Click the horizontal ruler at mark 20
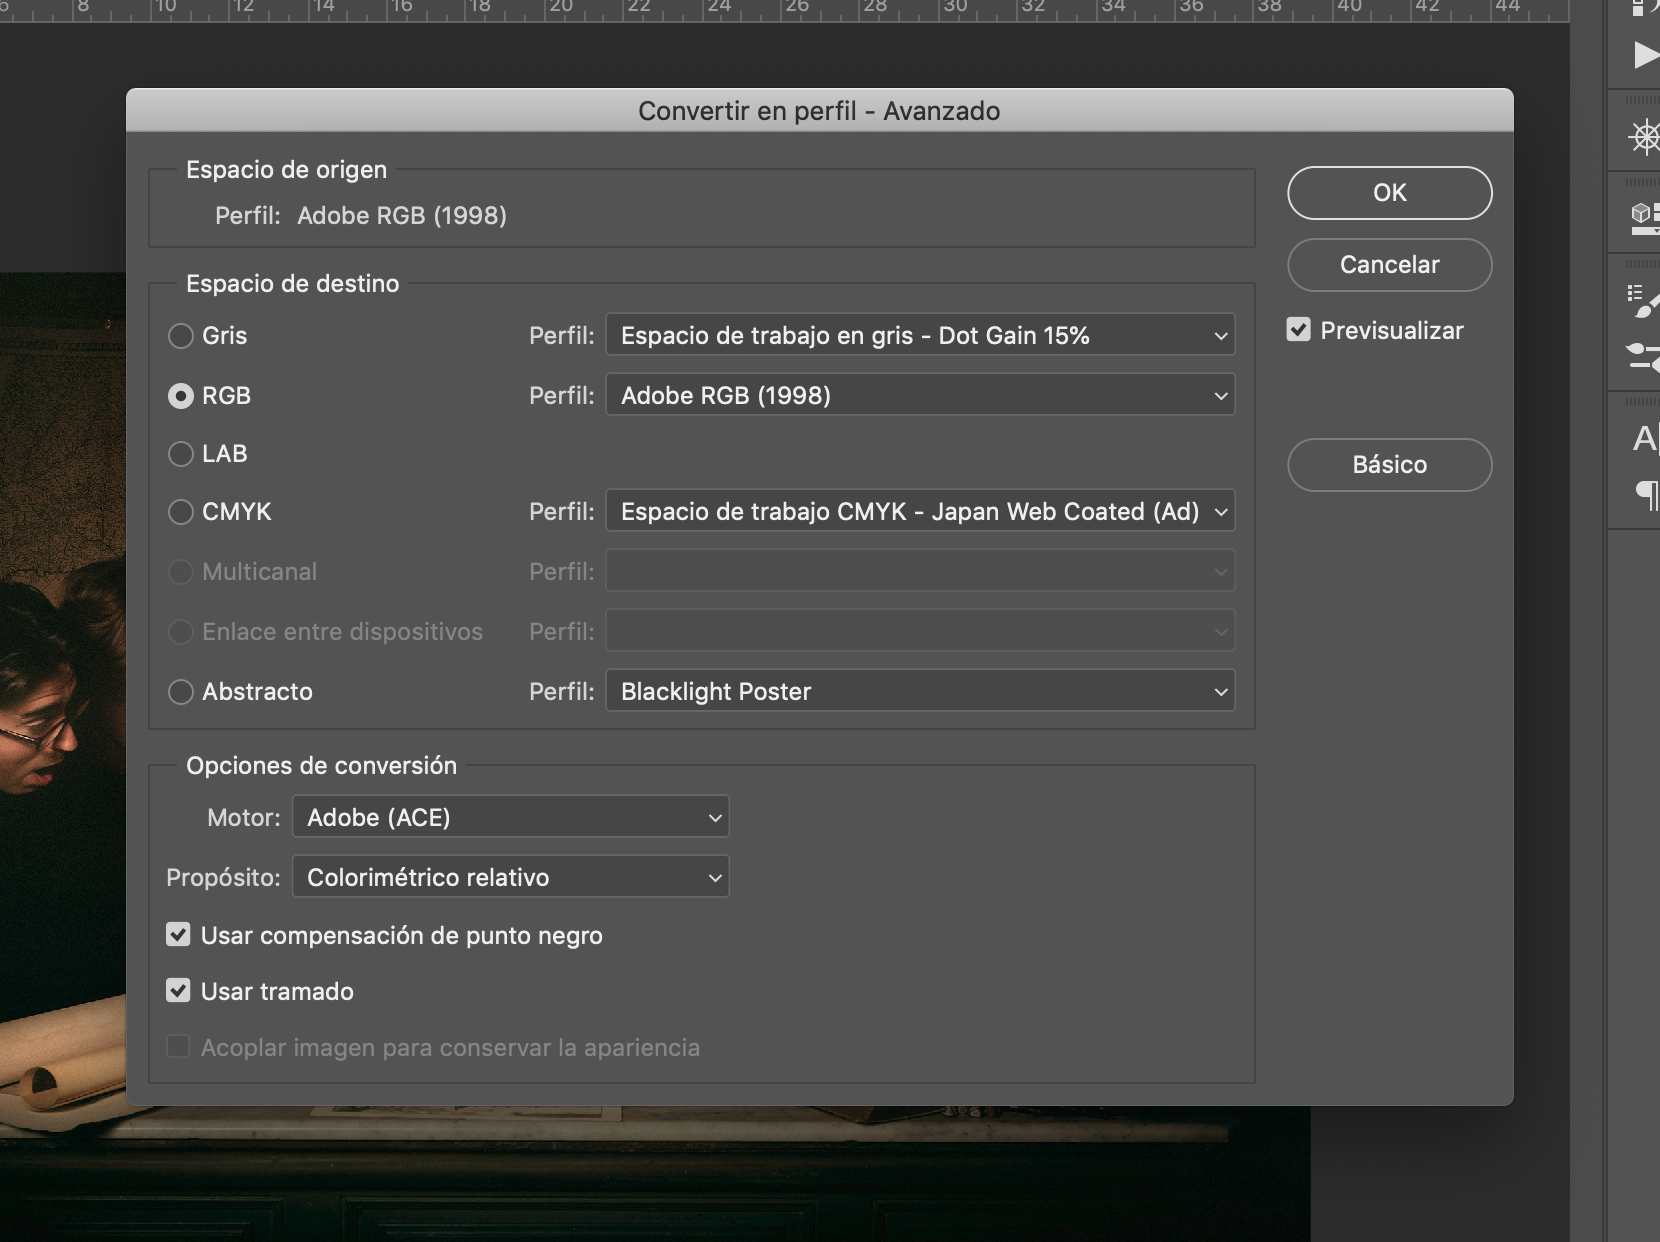The width and height of the screenshot is (1660, 1242). point(560,8)
